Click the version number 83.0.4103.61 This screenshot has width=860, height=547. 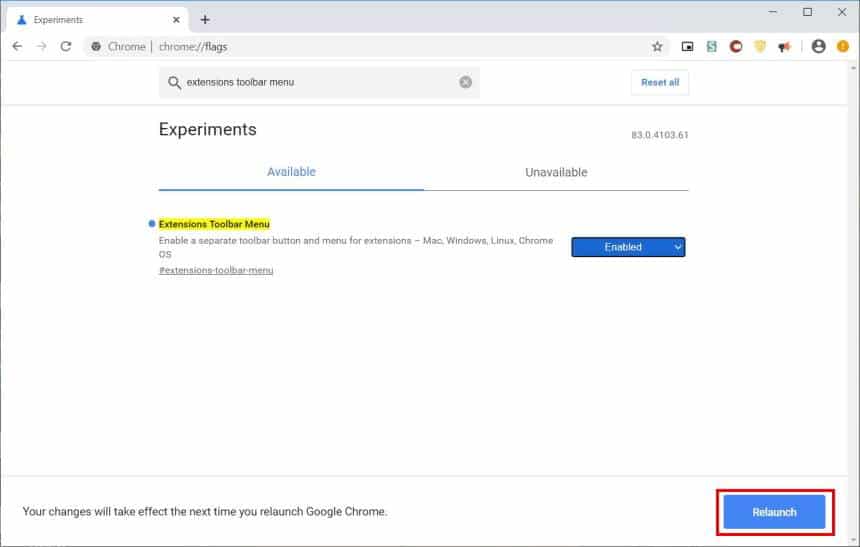click(x=659, y=135)
